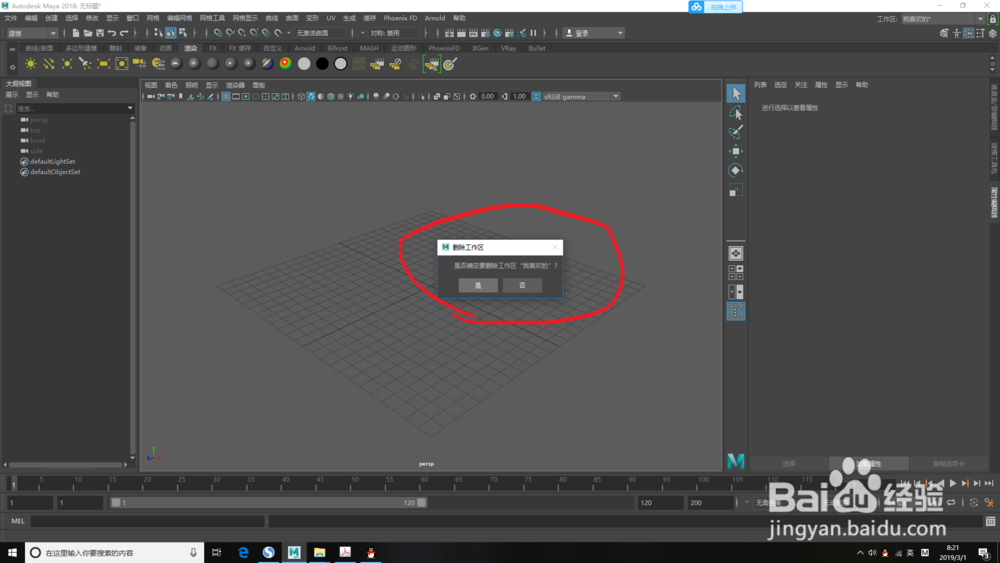The width and height of the screenshot is (1000, 563).
Task: Click the MEL command line input
Action: point(148,521)
